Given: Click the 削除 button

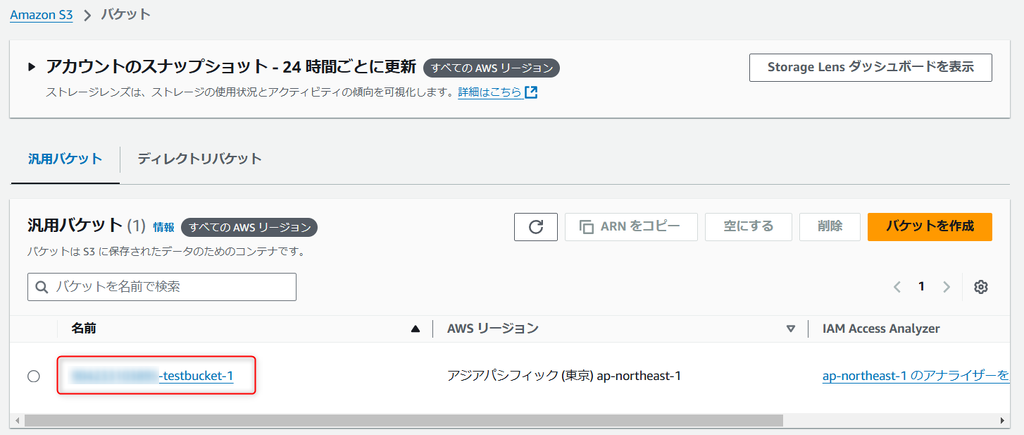Looking at the screenshot, I should click(x=829, y=227).
